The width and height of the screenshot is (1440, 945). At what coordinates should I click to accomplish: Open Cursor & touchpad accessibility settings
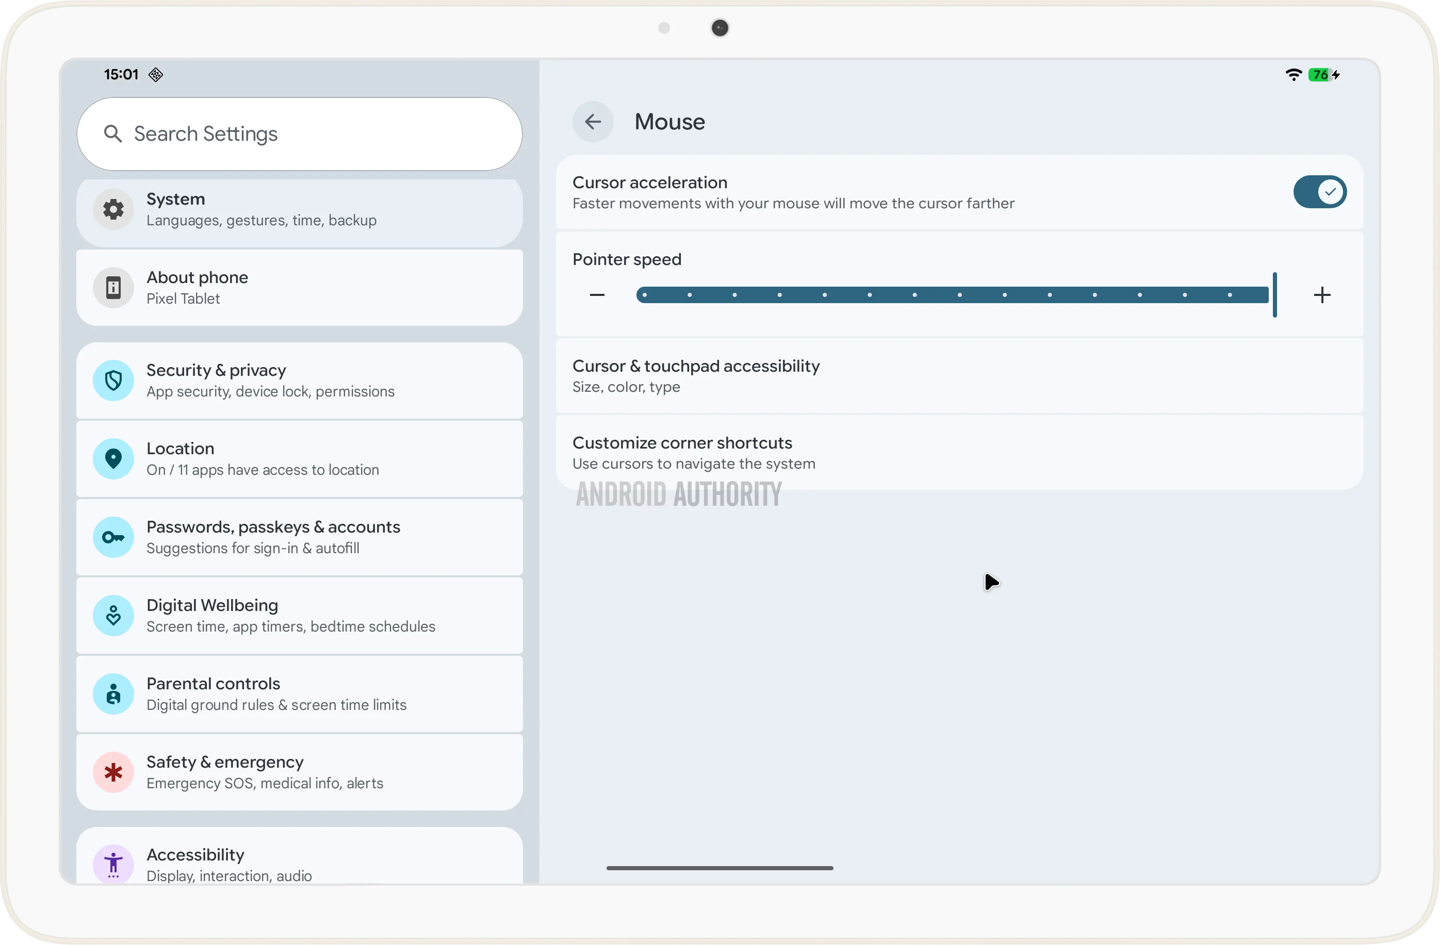(x=958, y=376)
